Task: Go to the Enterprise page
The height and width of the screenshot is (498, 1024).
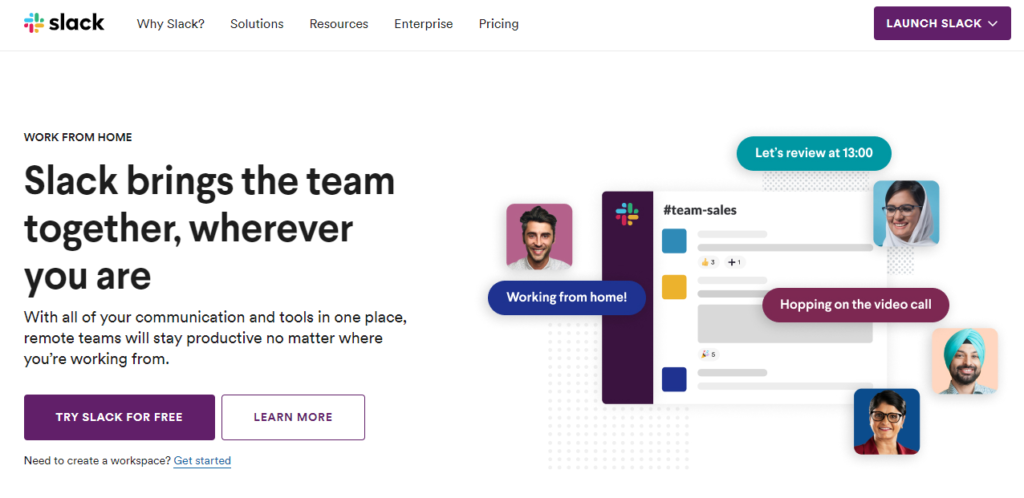Action: pos(423,24)
